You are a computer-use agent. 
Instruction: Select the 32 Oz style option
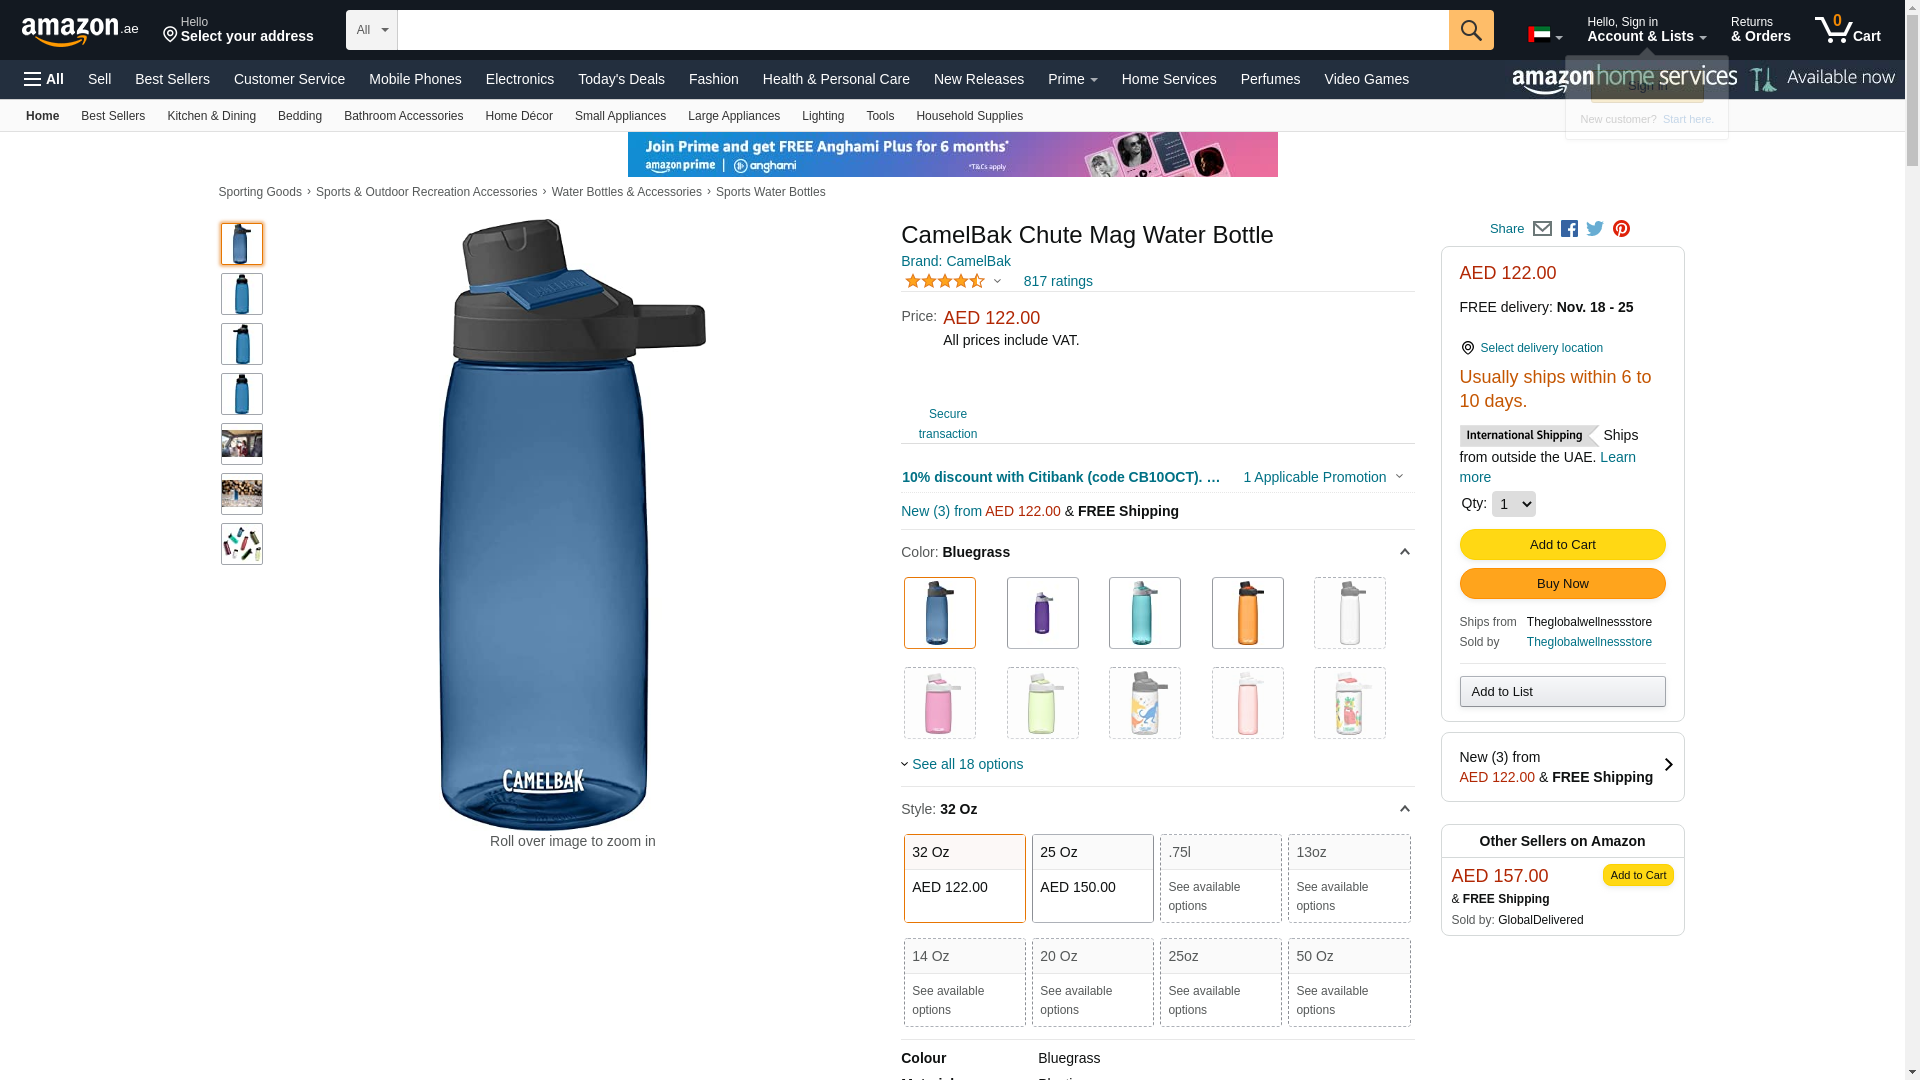[964, 877]
